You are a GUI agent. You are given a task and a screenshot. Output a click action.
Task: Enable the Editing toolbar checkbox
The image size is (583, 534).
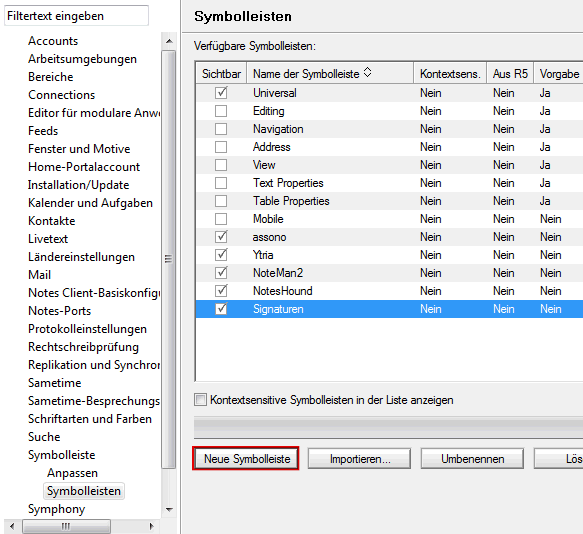coord(221,111)
